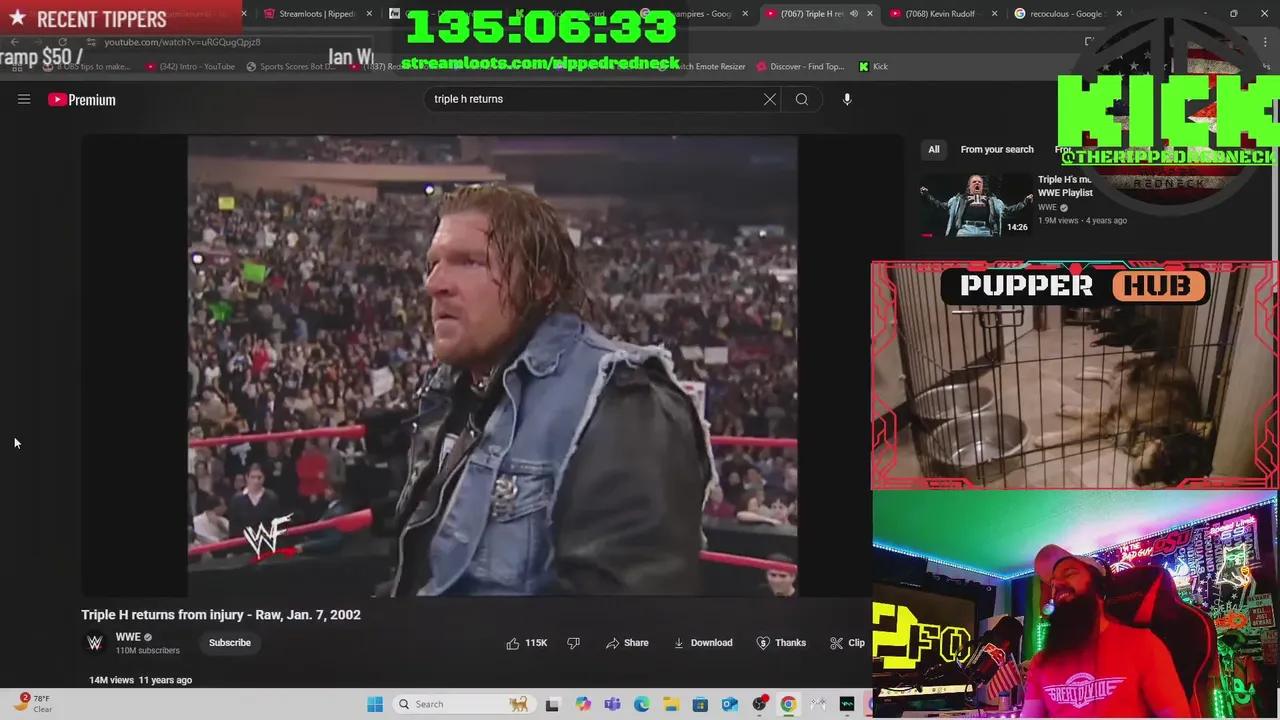Click the 14M views text
1280x720 pixels.
click(111, 680)
